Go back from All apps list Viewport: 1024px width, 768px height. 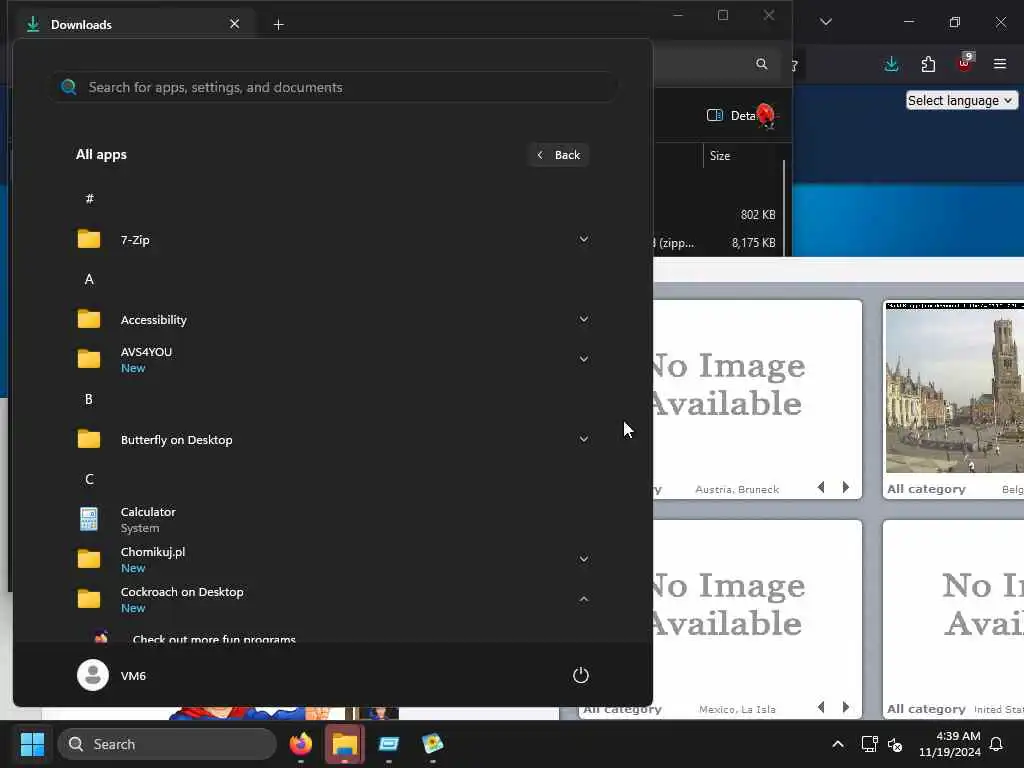click(x=559, y=155)
